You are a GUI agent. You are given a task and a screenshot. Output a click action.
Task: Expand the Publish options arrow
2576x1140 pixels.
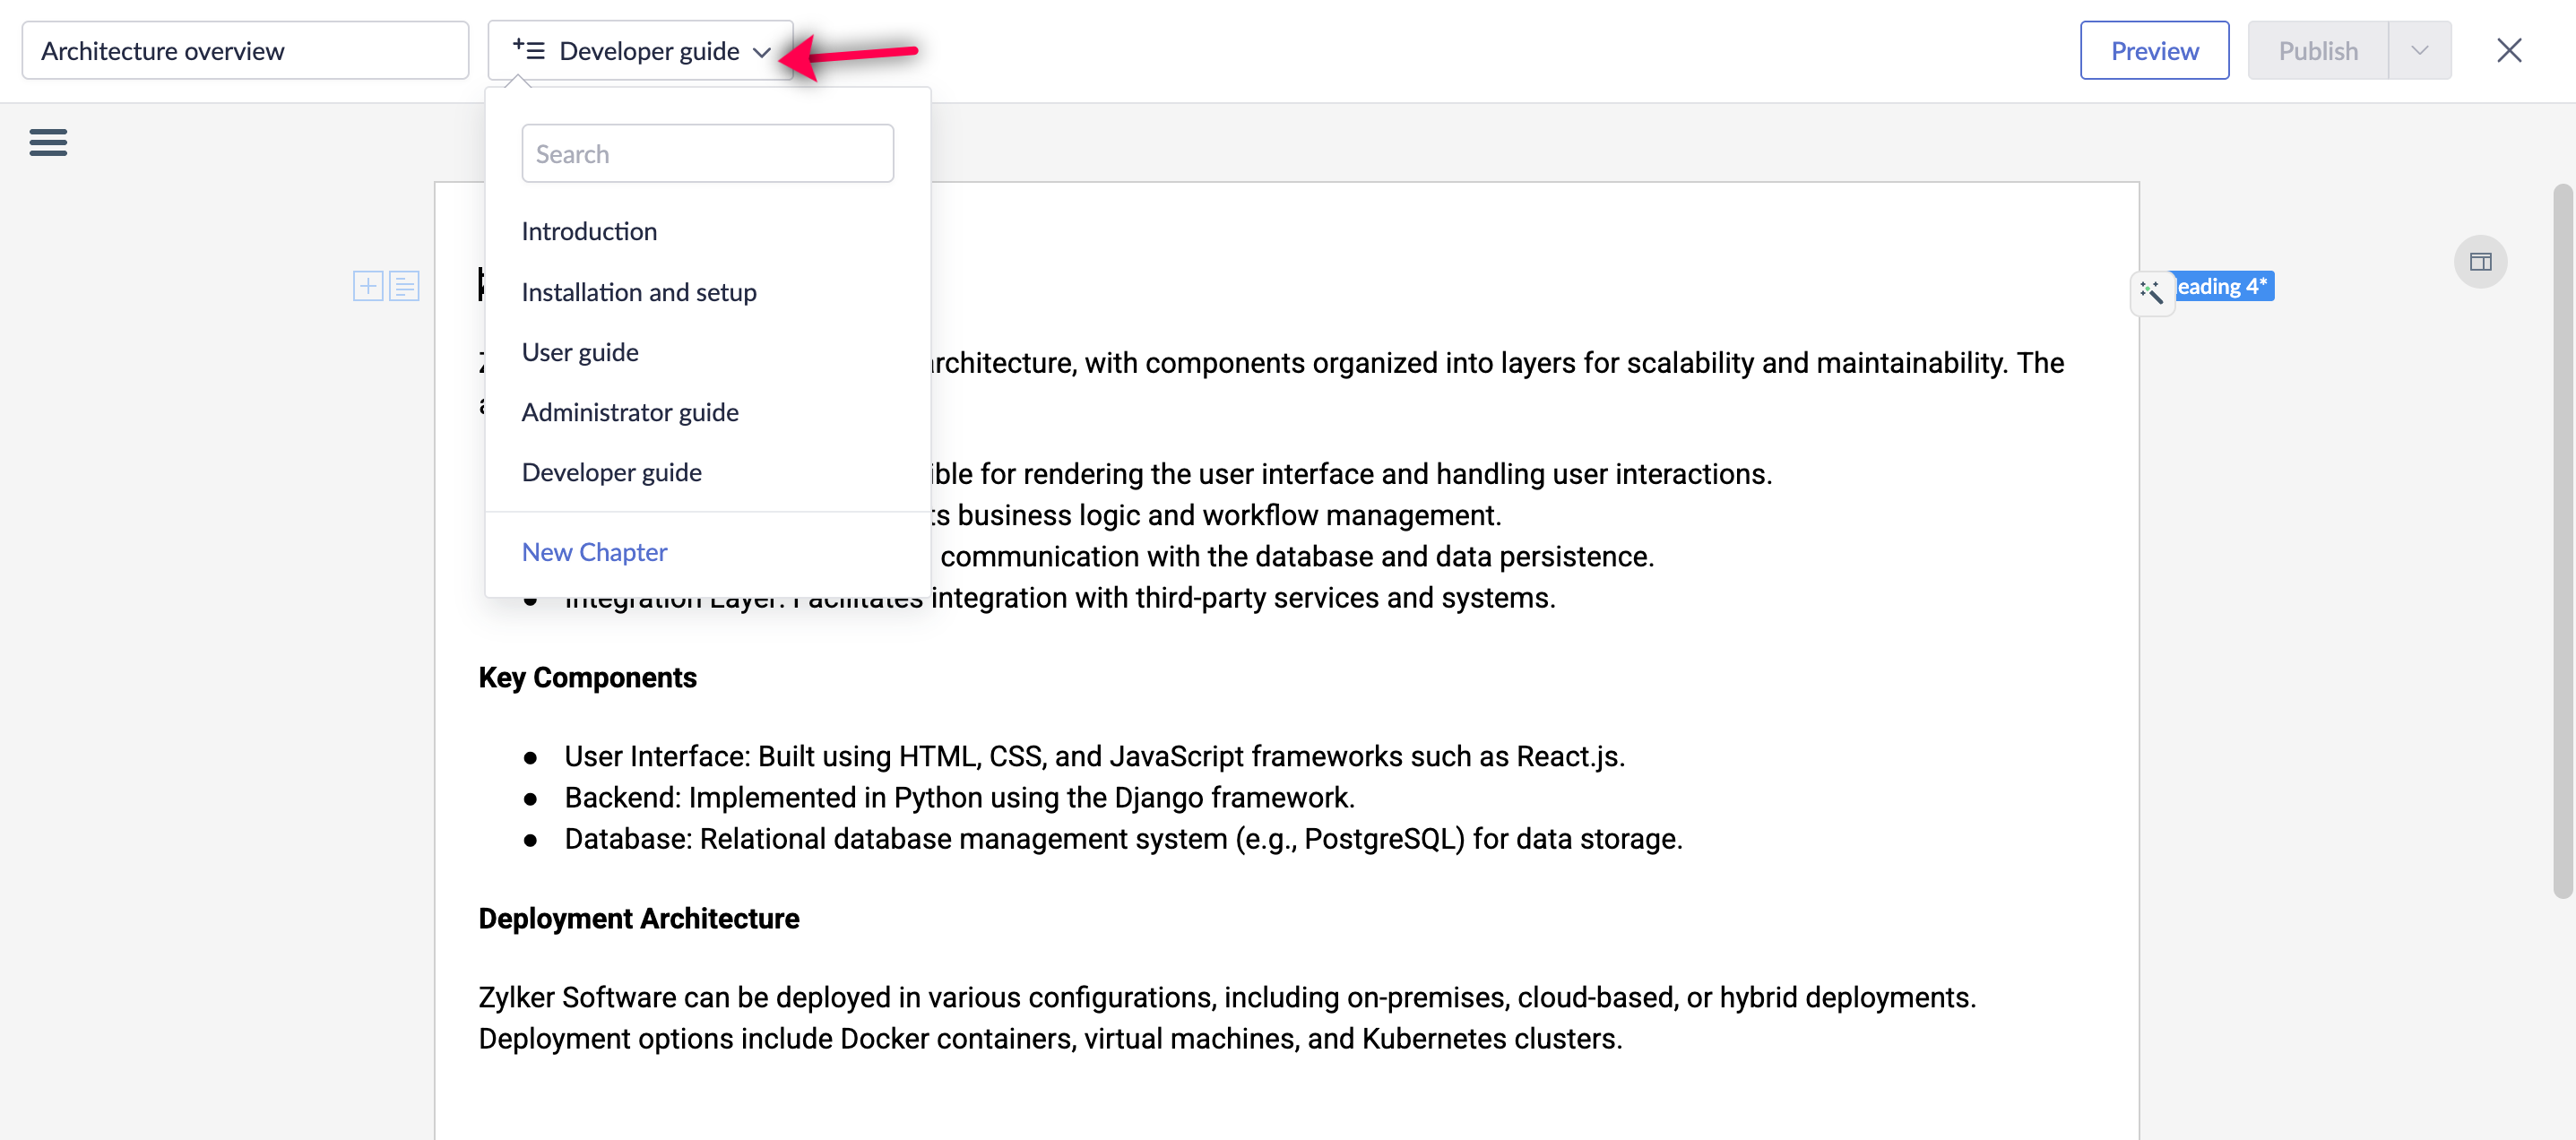pyautogui.click(x=2419, y=50)
